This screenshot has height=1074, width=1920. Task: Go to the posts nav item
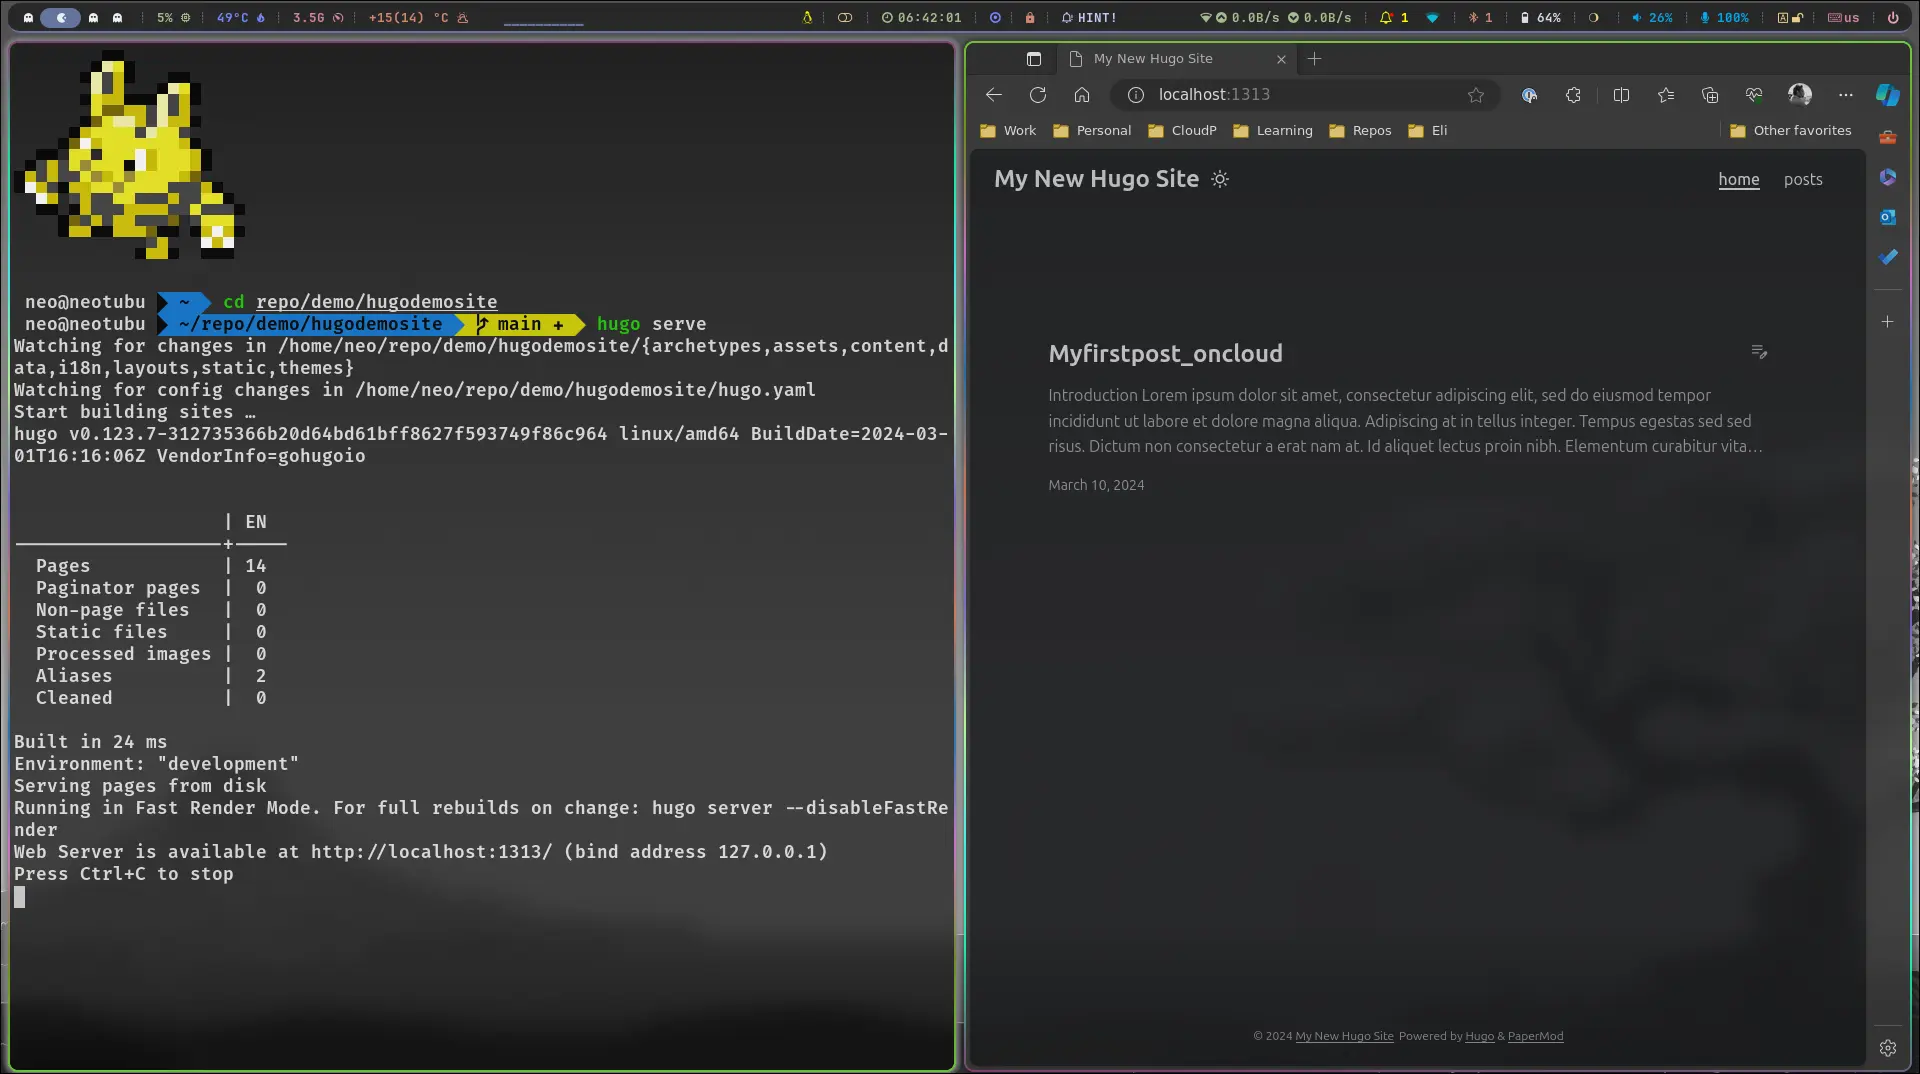pos(1803,180)
